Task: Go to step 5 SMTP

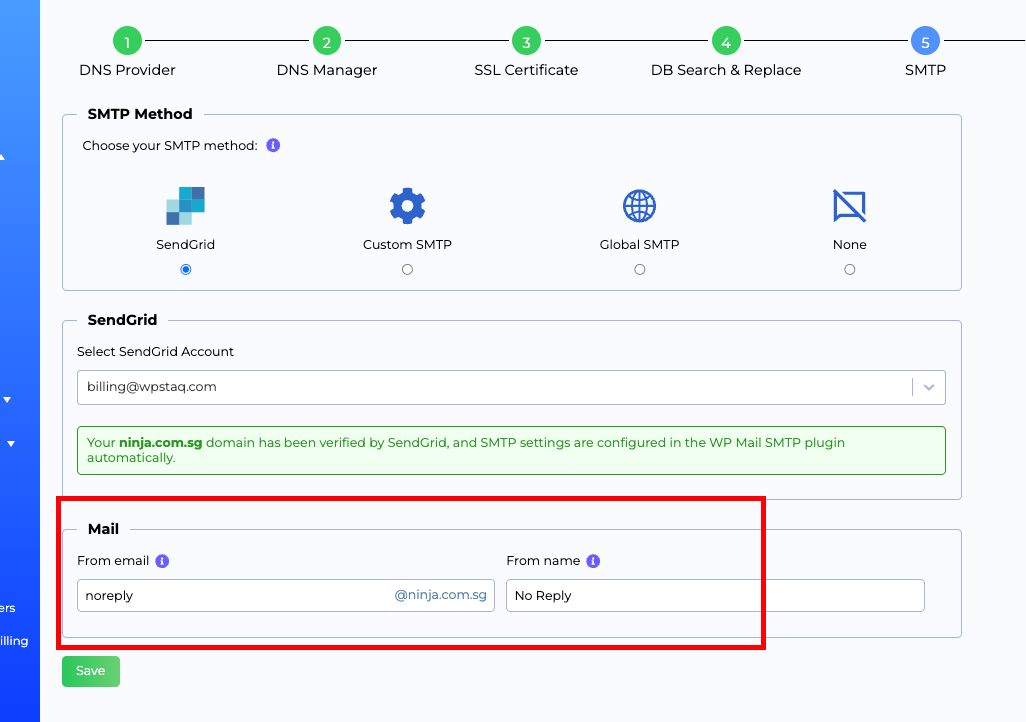Action: [925, 41]
